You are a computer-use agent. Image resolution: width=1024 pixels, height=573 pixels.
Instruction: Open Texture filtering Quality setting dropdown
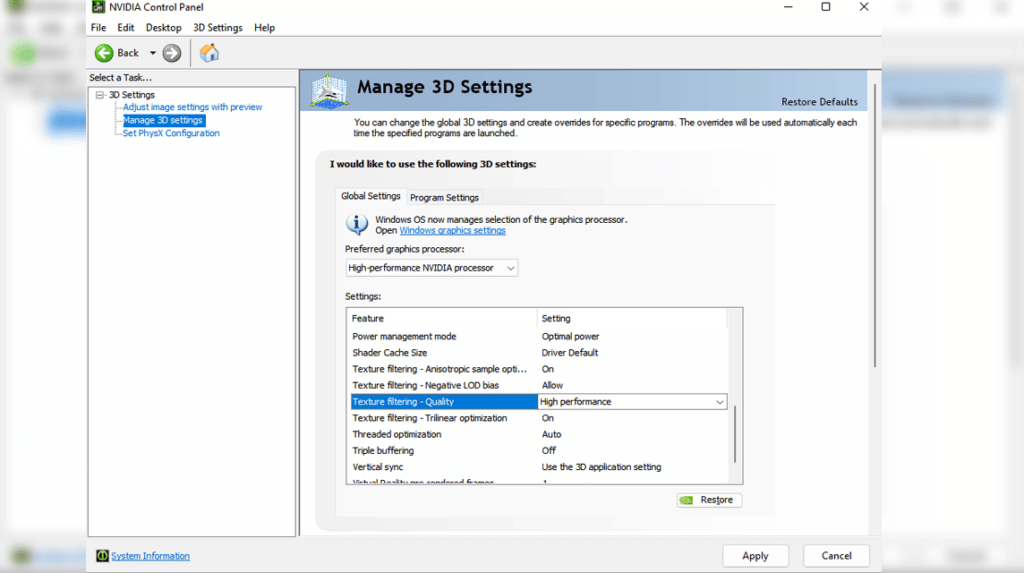pos(719,402)
